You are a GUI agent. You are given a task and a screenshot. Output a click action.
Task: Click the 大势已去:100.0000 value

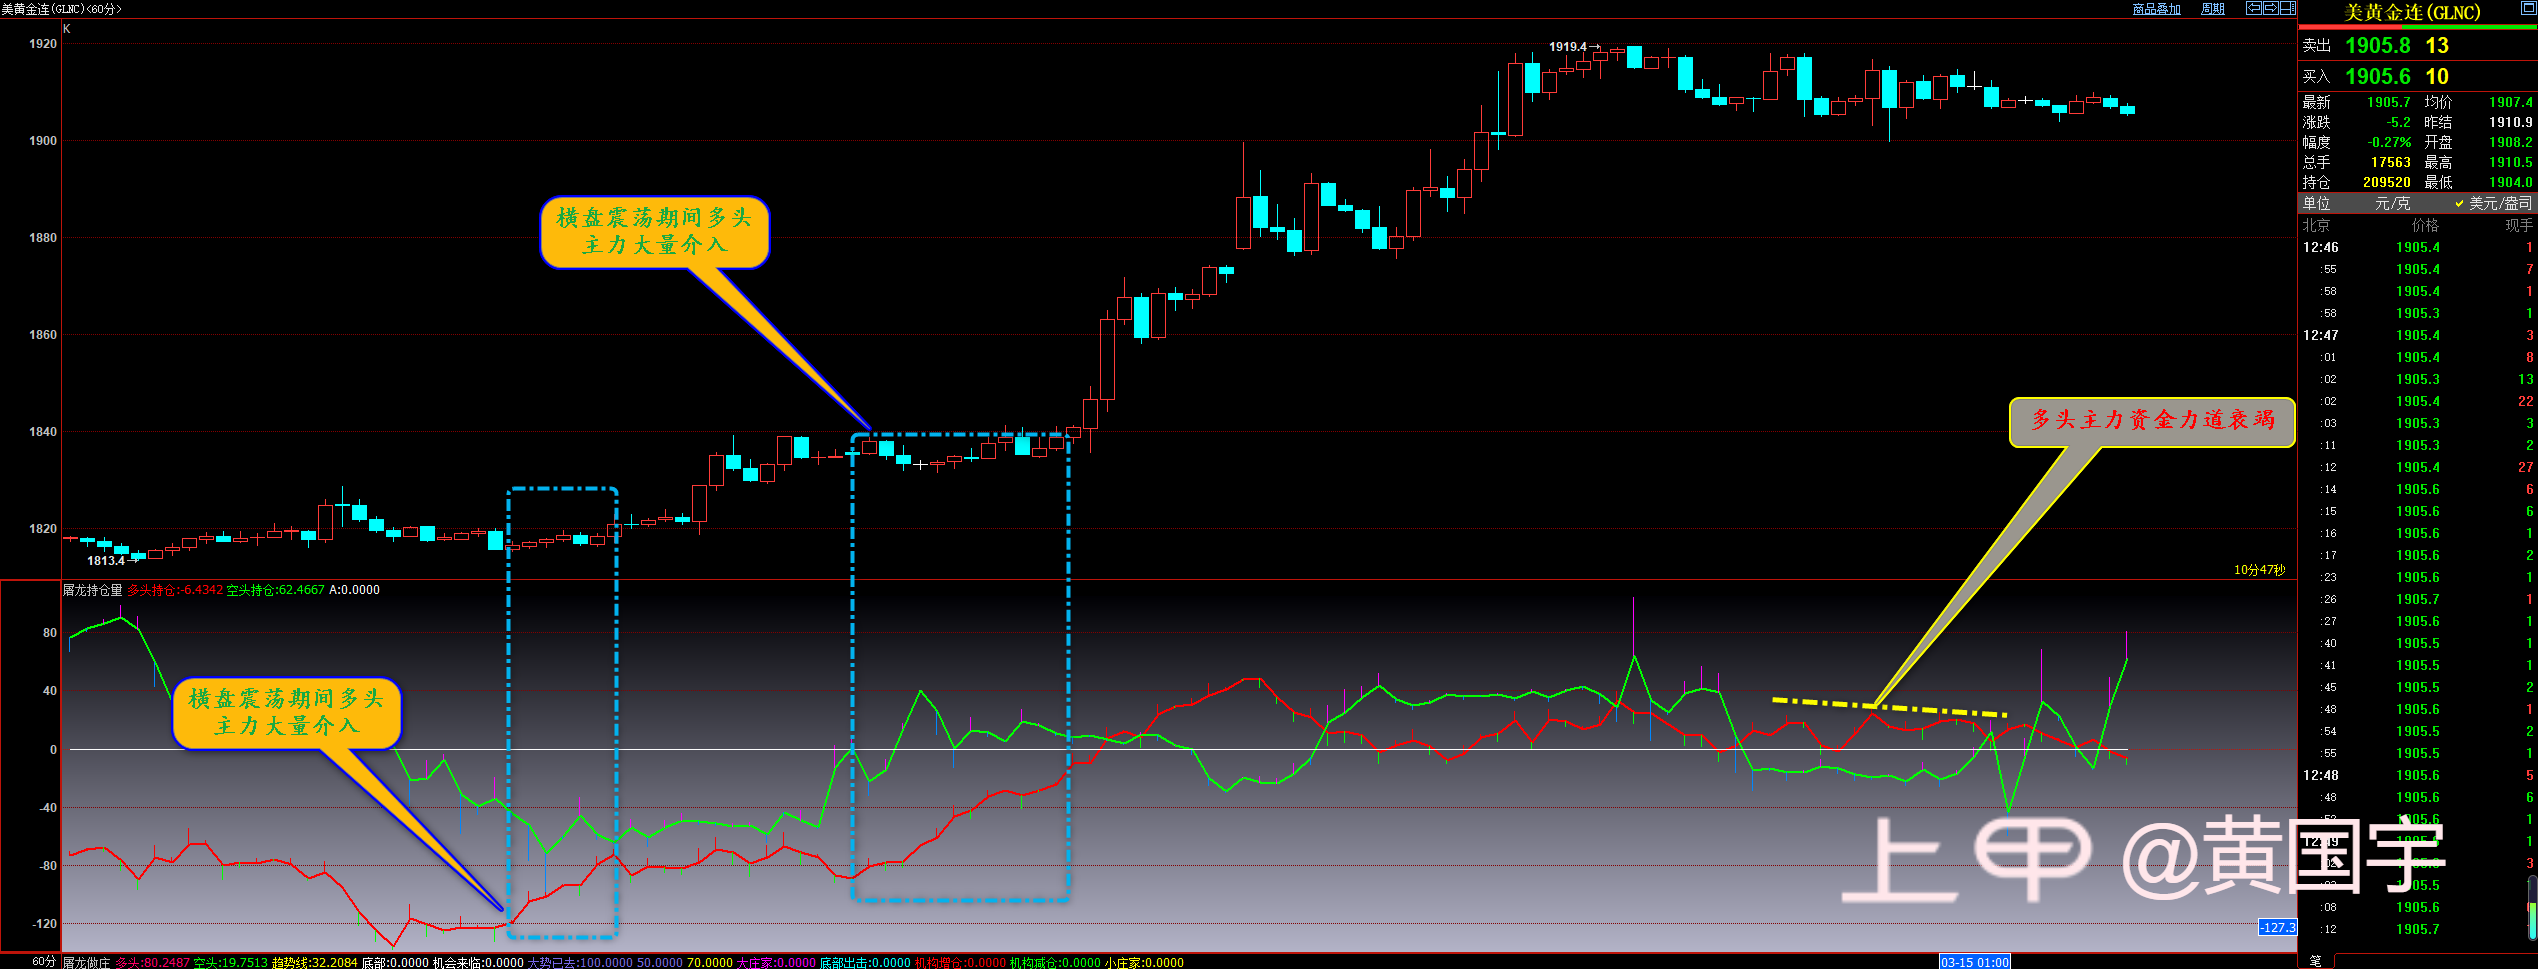pyautogui.click(x=580, y=962)
